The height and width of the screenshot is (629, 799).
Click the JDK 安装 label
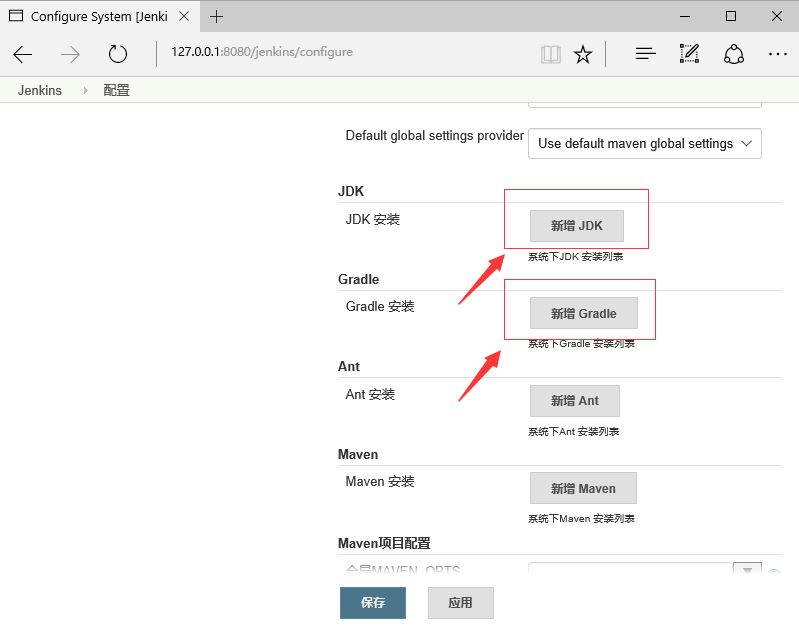373,220
